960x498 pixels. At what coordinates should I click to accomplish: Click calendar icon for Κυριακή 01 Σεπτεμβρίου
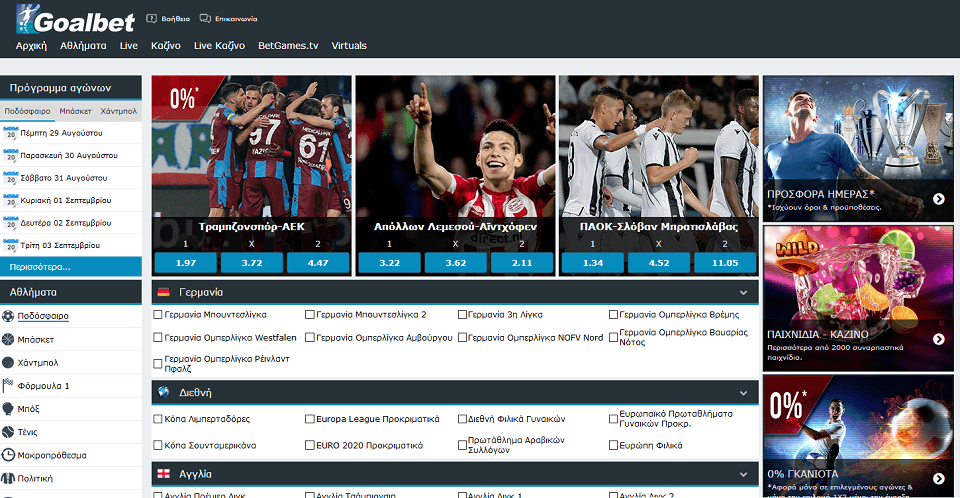[10, 200]
